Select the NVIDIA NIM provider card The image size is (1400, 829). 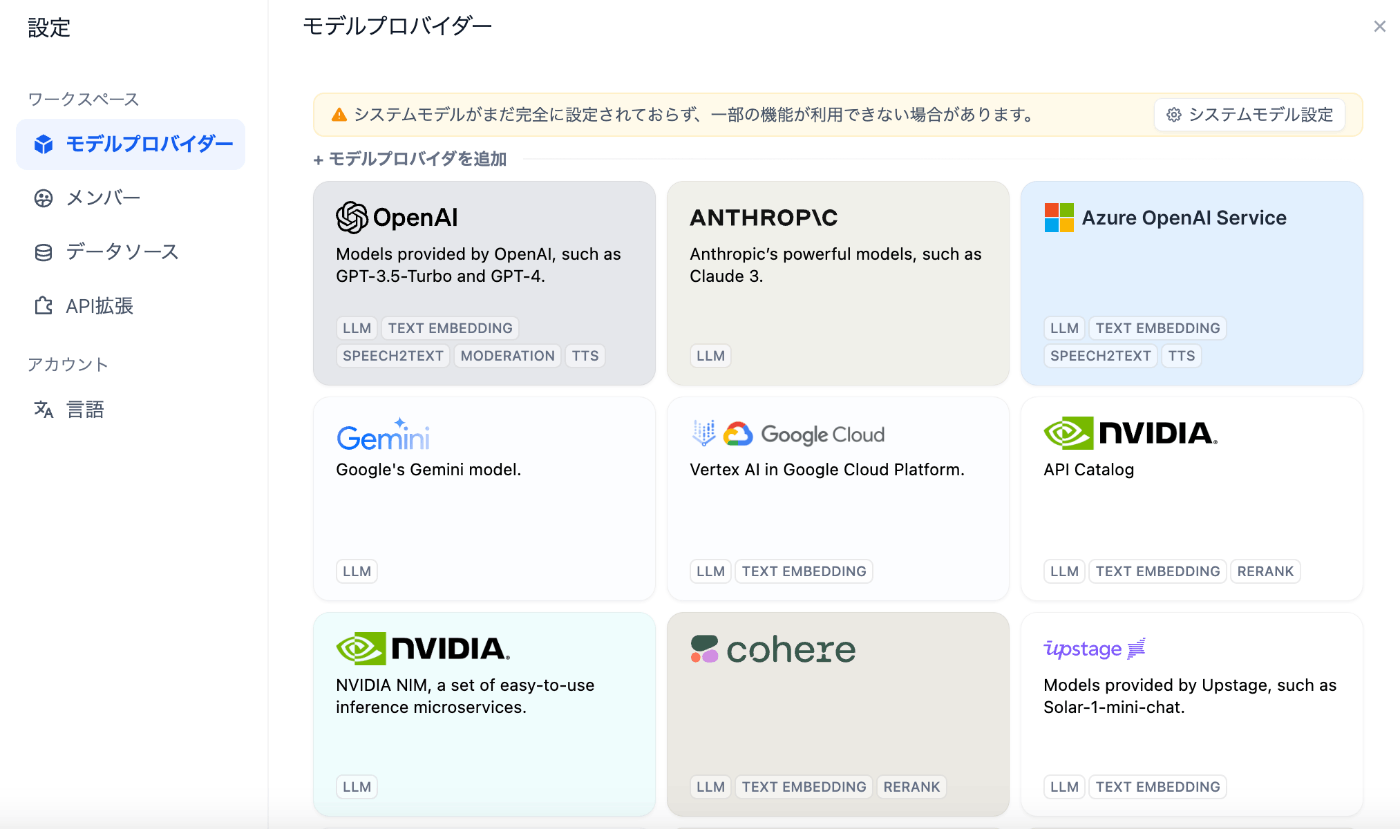pyautogui.click(x=484, y=715)
